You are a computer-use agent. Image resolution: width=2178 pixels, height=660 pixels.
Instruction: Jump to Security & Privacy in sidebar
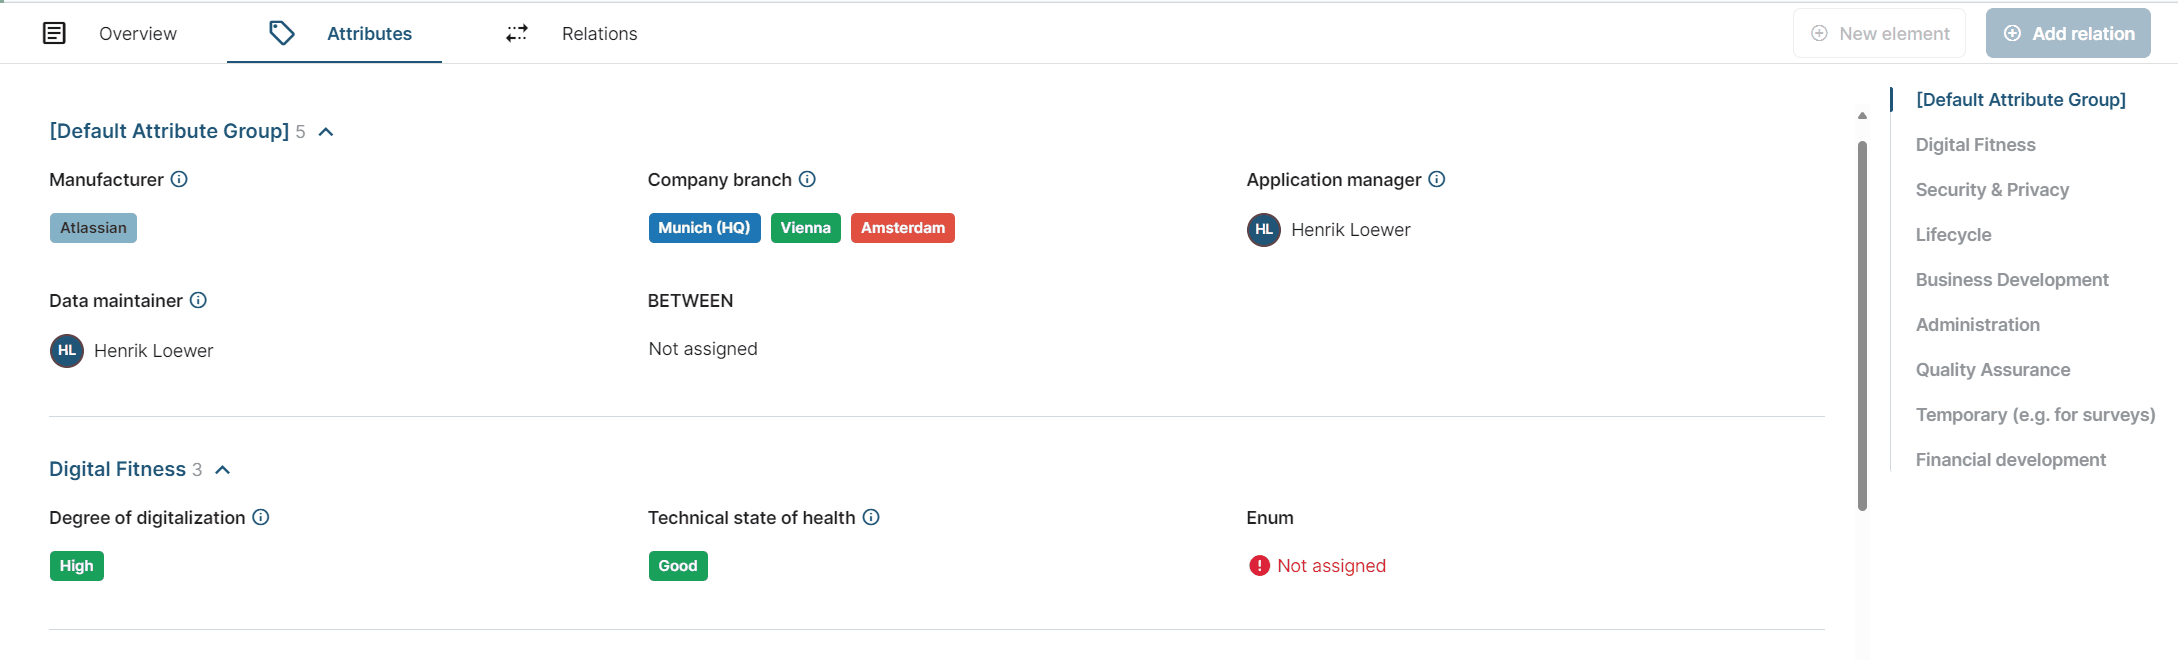coord(1991,190)
